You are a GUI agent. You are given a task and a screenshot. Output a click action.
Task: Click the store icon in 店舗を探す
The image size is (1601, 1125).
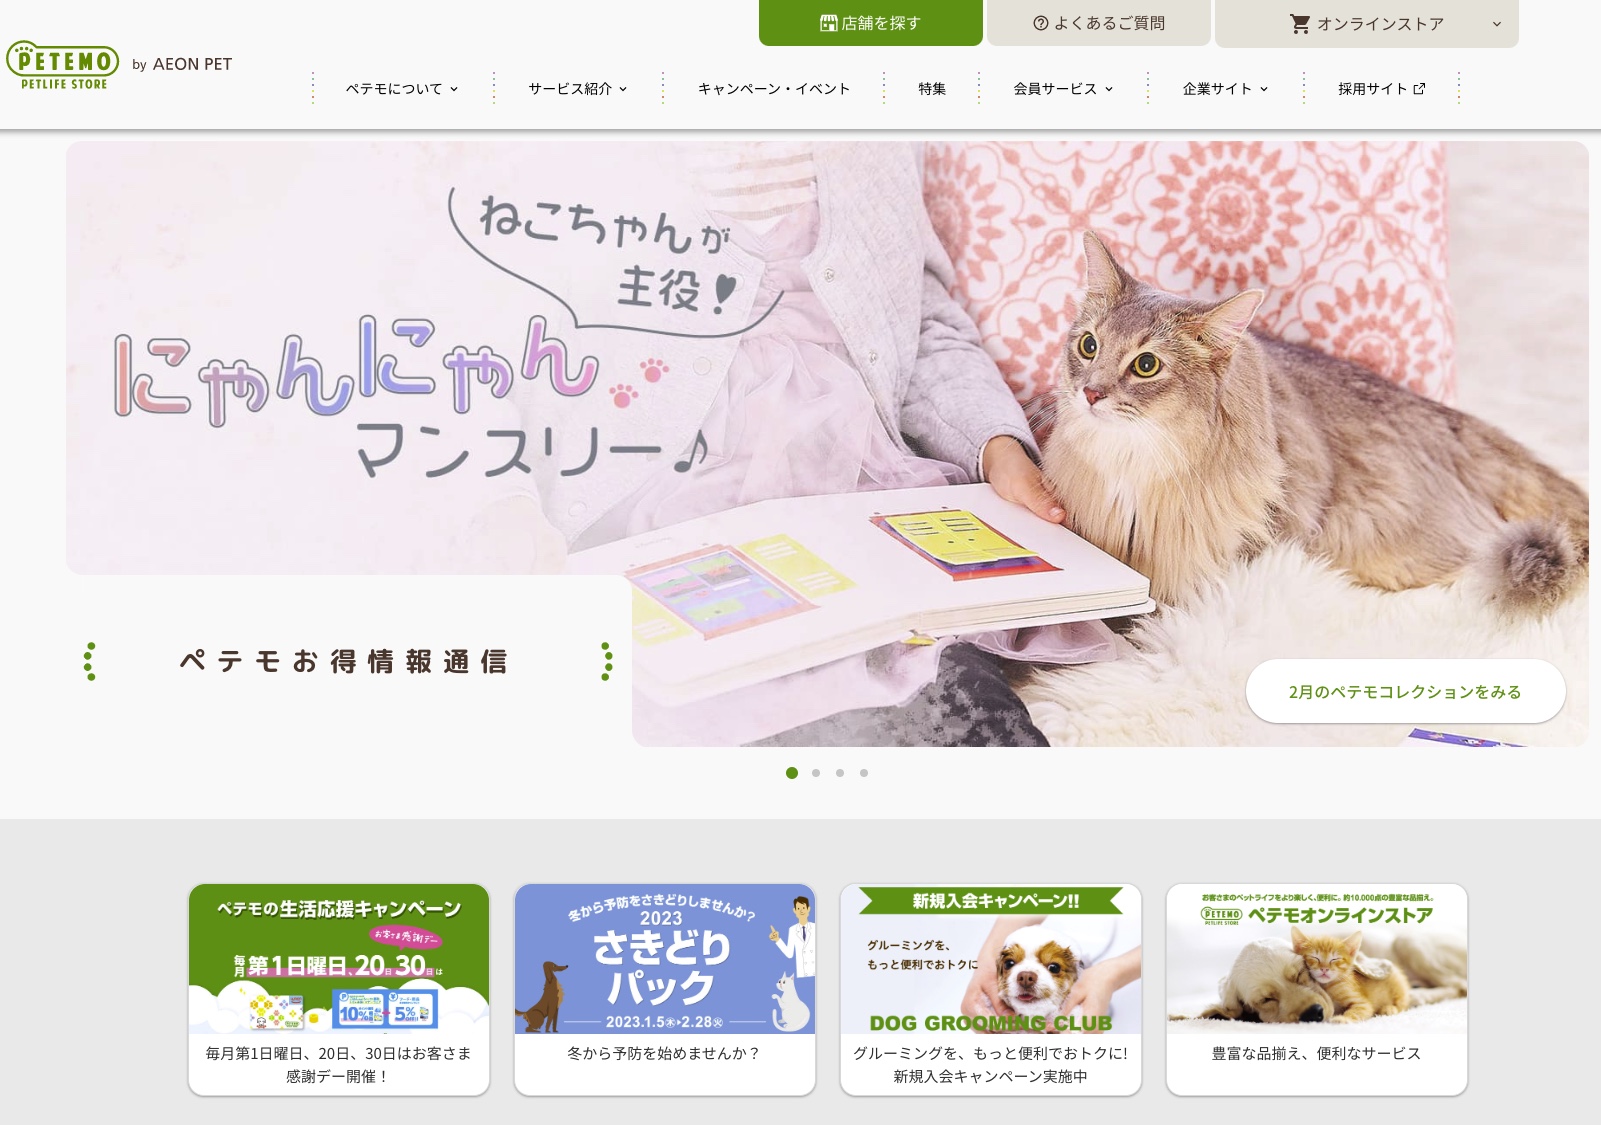click(x=828, y=23)
